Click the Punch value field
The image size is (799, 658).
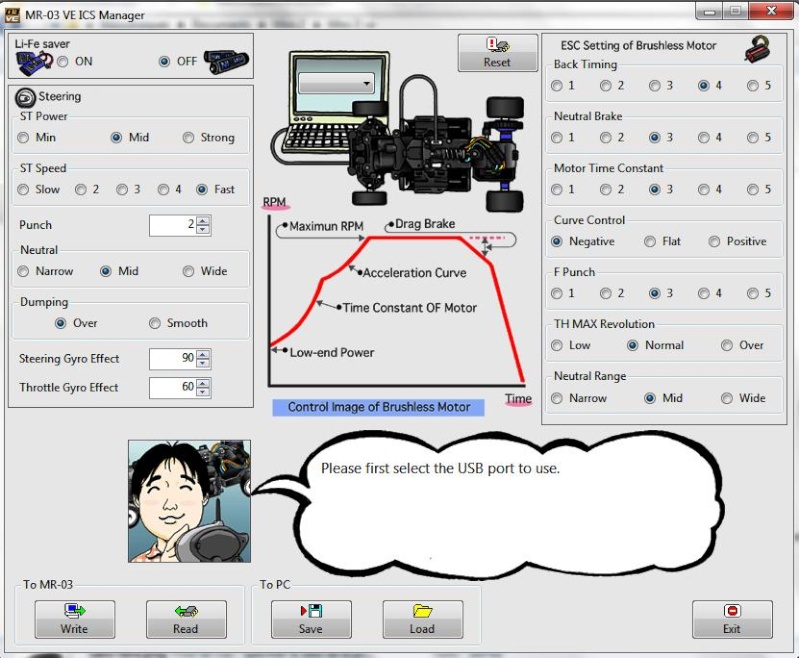coord(173,225)
